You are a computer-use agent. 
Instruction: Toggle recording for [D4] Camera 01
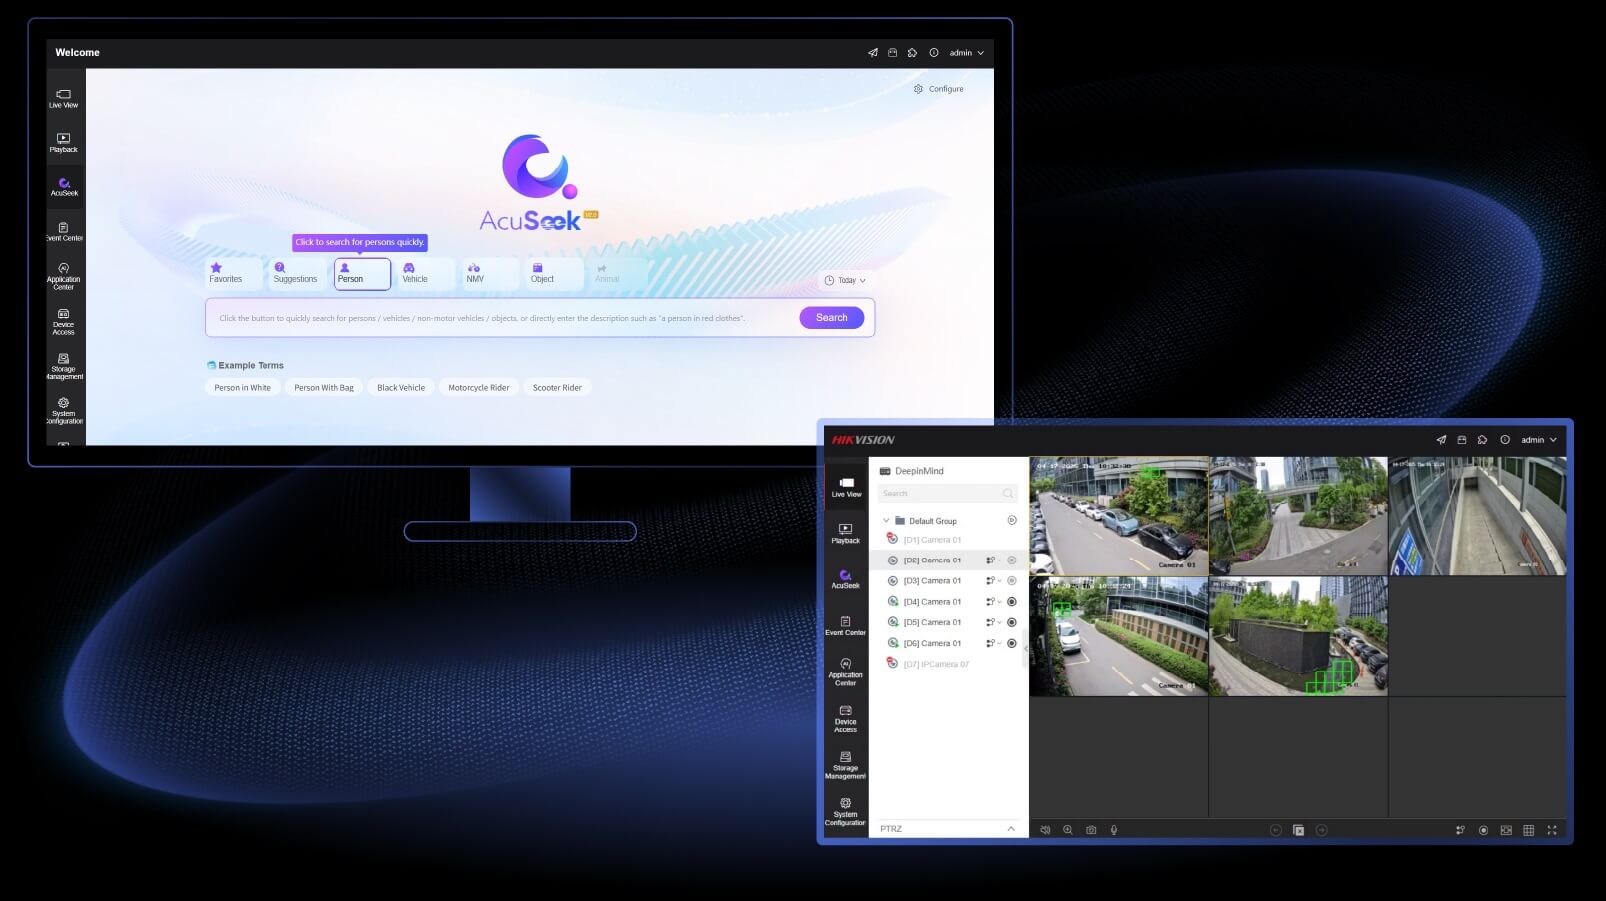(x=1011, y=602)
